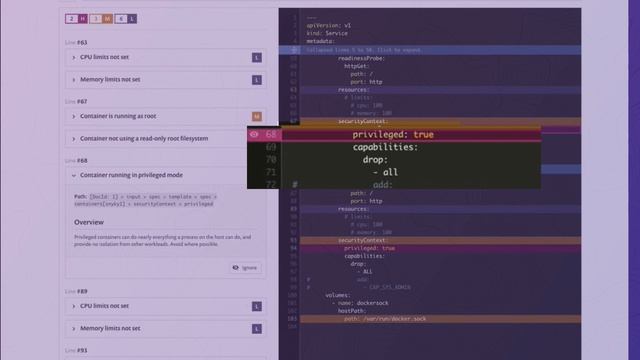Expand the Line #89 CPU limits not set issue

[x=166, y=306]
